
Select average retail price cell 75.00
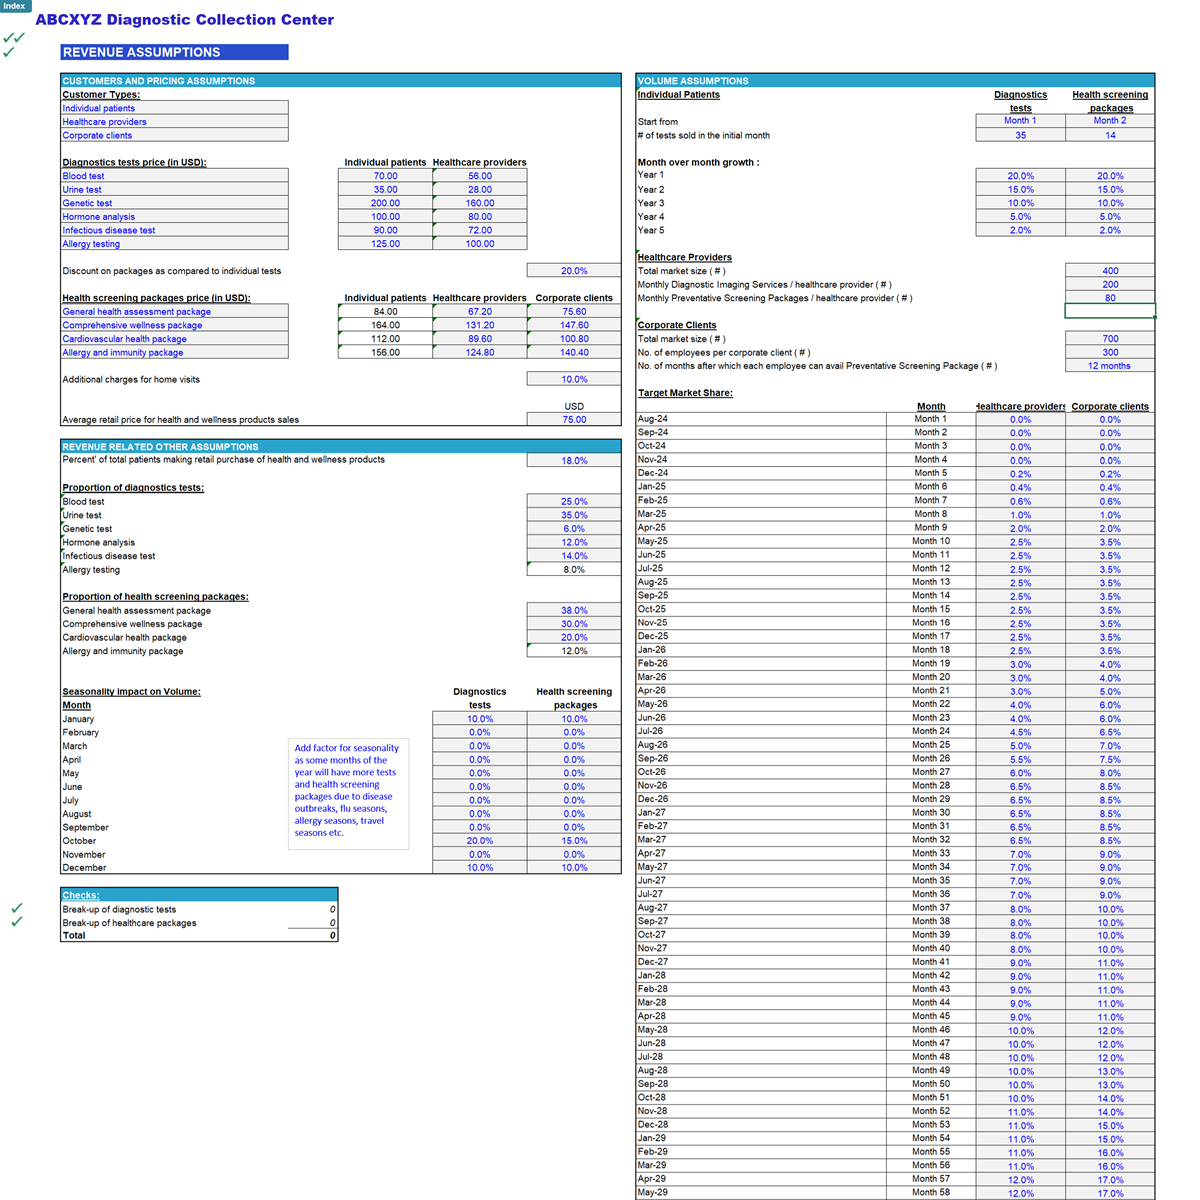[x=574, y=420]
